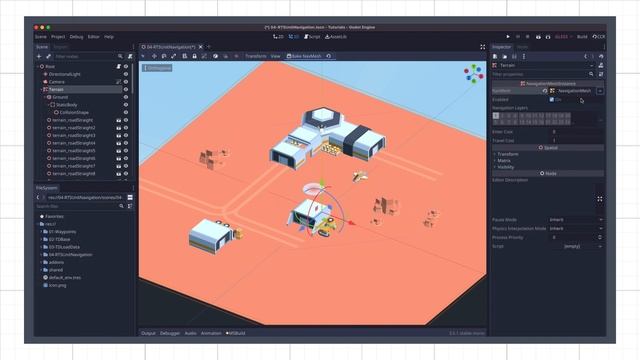Viewport: 640px width, 360px height.
Task: Toggle visibility of Ground node
Action: [126, 97]
